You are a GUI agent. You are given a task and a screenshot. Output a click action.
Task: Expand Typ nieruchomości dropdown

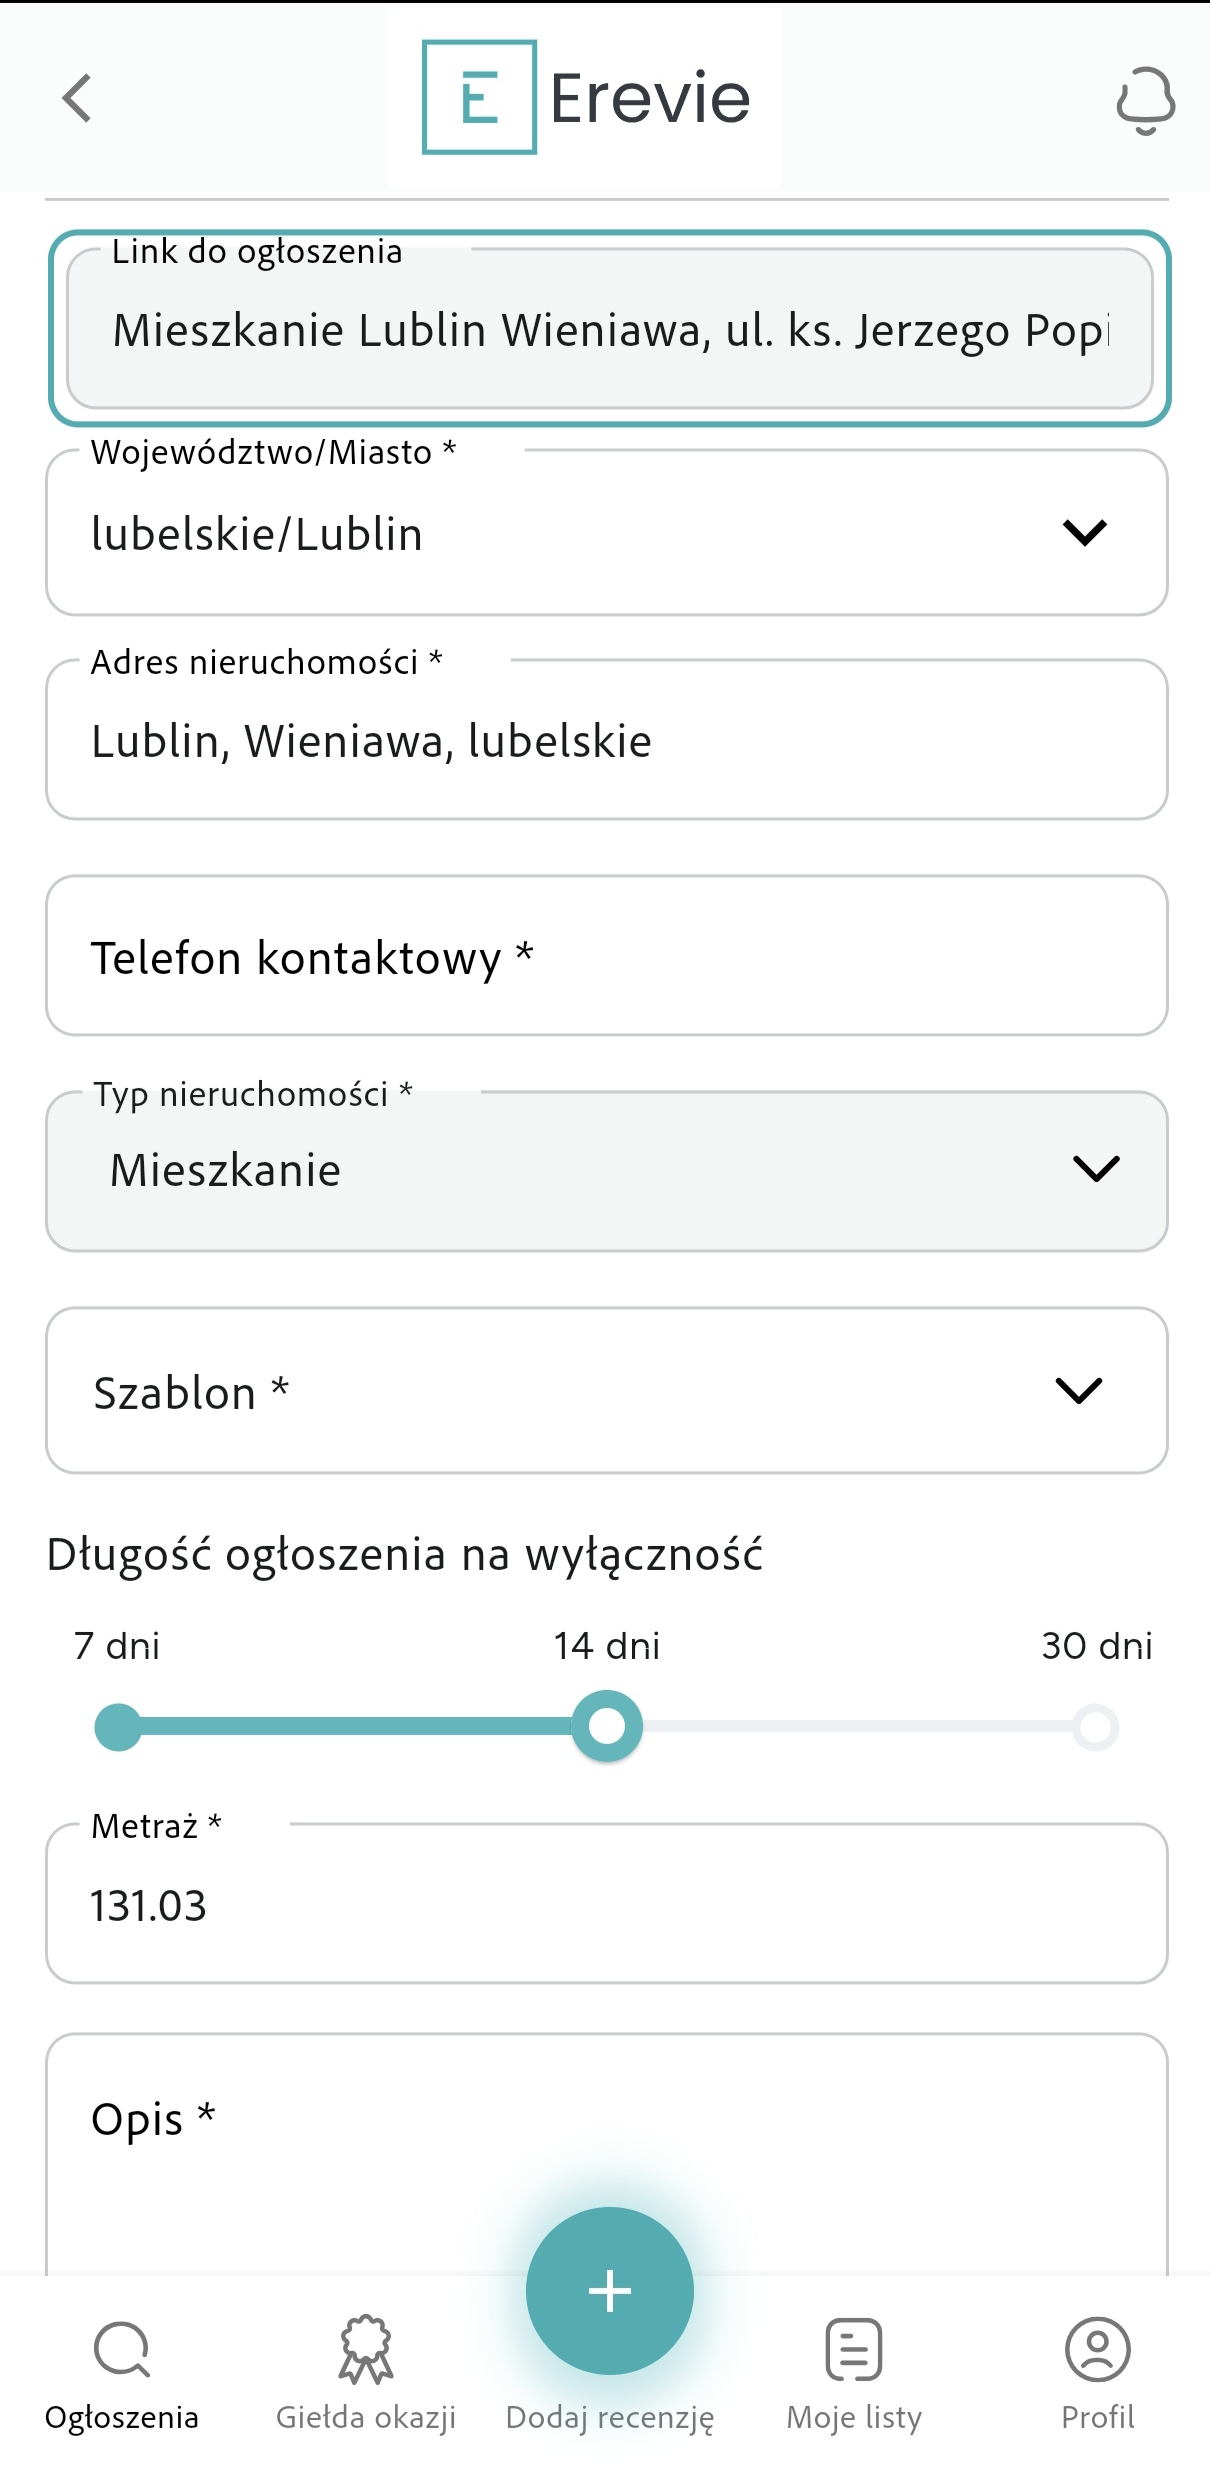tap(607, 1170)
